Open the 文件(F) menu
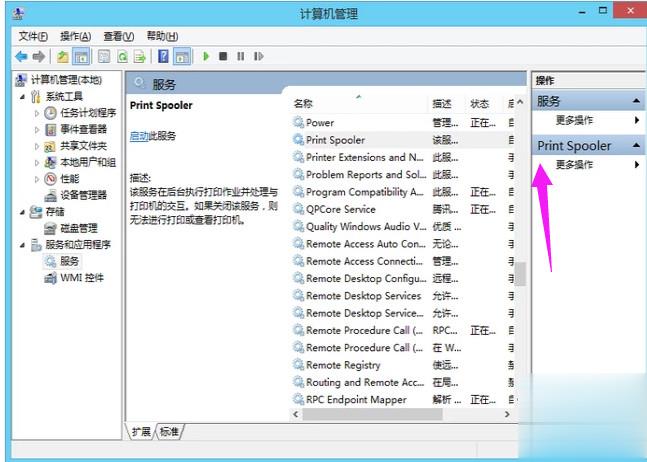The width and height of the screenshot is (647, 462). [33, 36]
